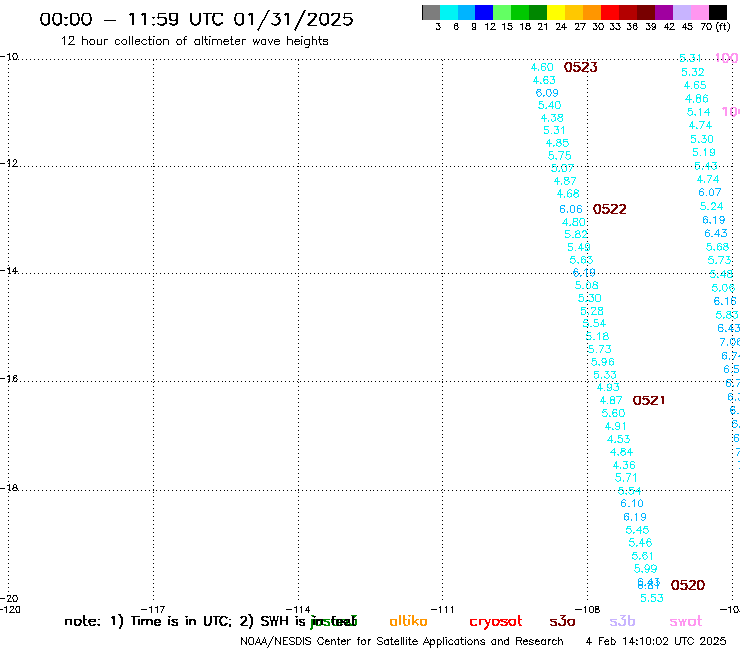Click the s3b satellite legend name

pos(622,621)
